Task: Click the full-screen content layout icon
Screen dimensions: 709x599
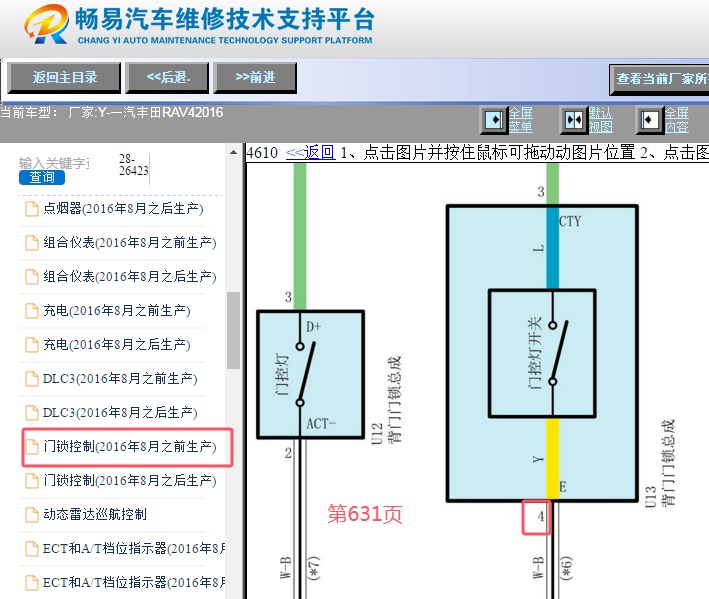Action: tap(649, 120)
